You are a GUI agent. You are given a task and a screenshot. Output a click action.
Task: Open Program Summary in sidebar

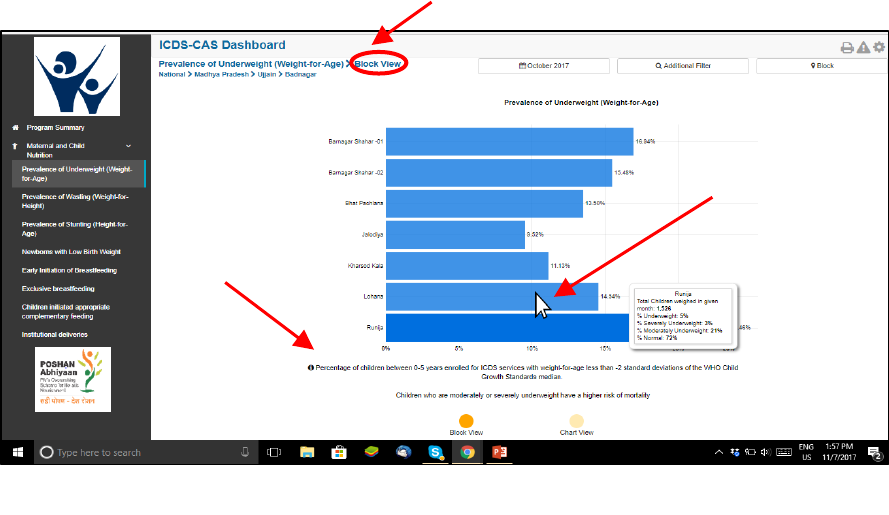pyautogui.click(x=55, y=128)
